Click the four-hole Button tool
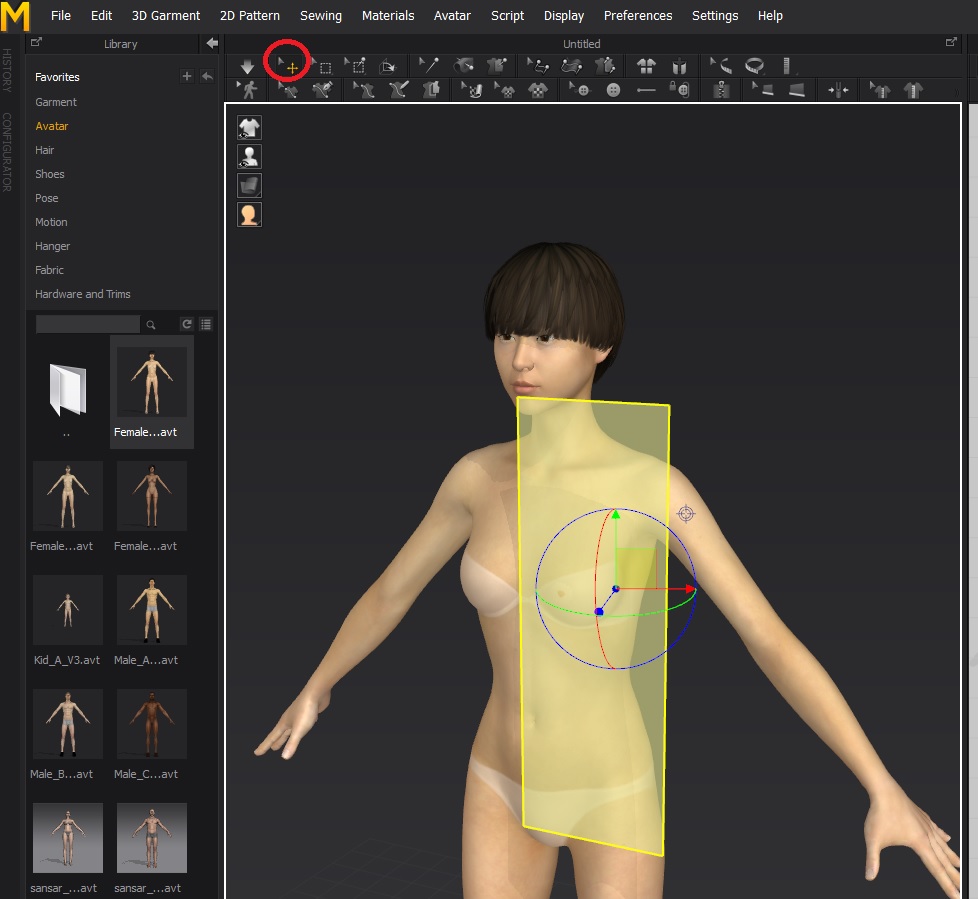Viewport: 978px width, 899px height. pos(613,90)
